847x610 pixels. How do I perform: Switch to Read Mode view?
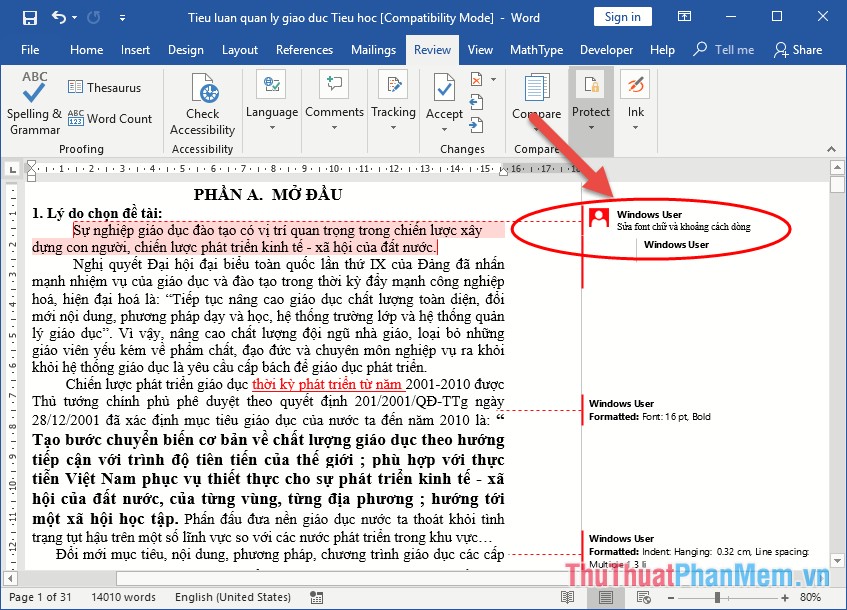568,597
